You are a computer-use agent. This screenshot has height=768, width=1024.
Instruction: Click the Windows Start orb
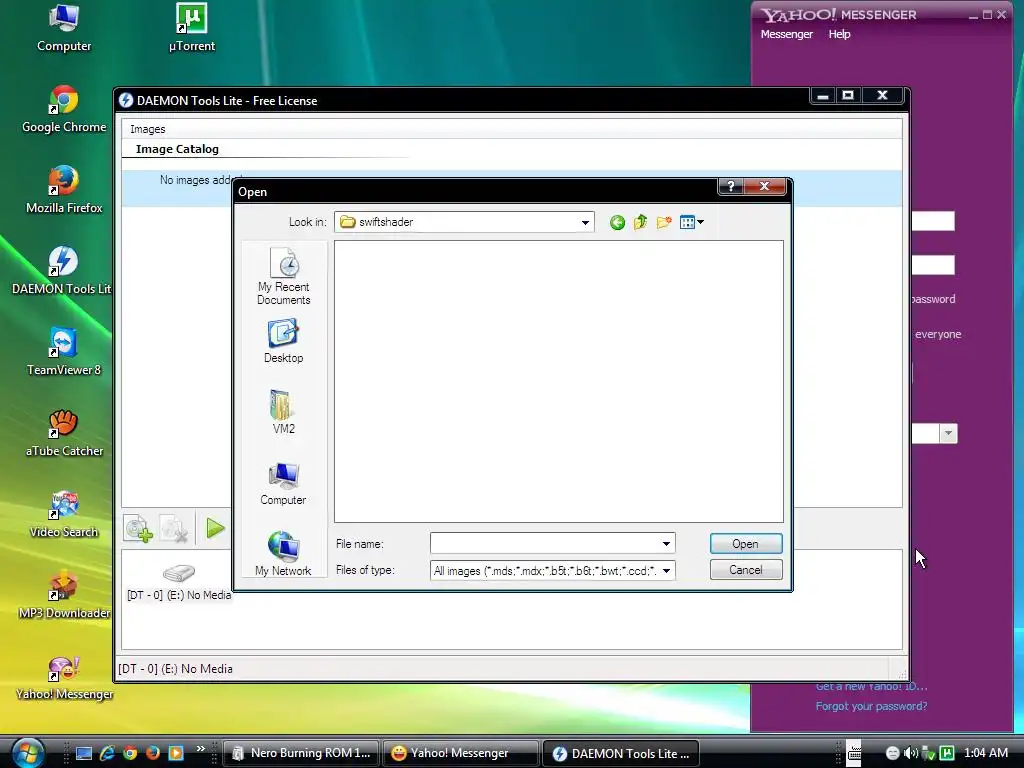pos(27,752)
